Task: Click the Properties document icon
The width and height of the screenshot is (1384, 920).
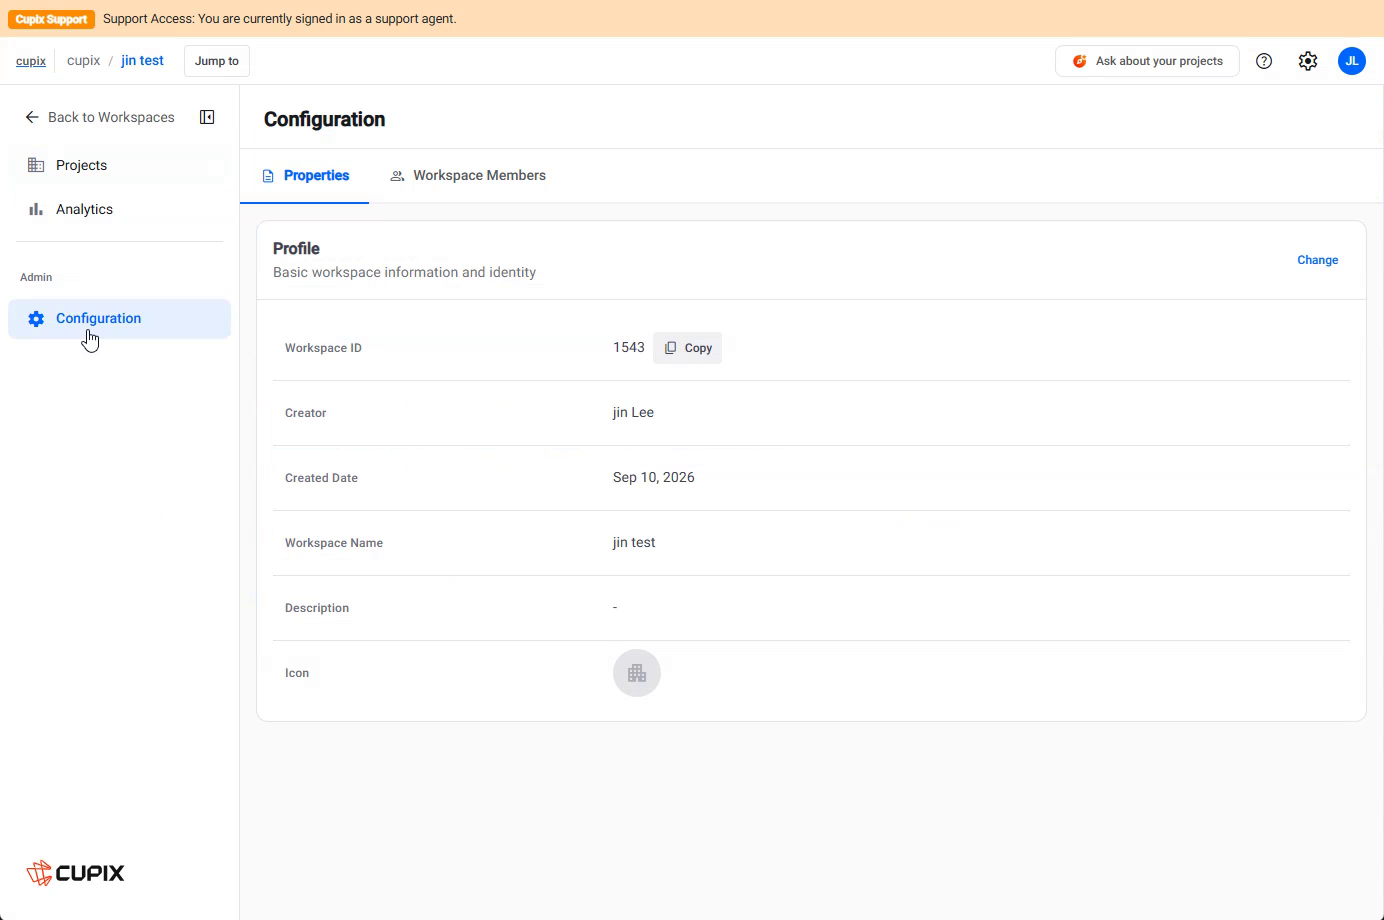Action: (268, 176)
